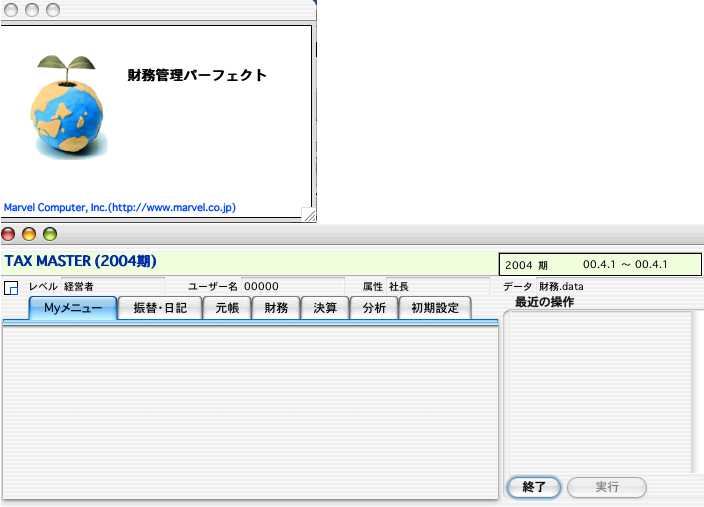Image resolution: width=704 pixels, height=507 pixels.
Task: Go to the 決算 tab
Action: click(325, 308)
